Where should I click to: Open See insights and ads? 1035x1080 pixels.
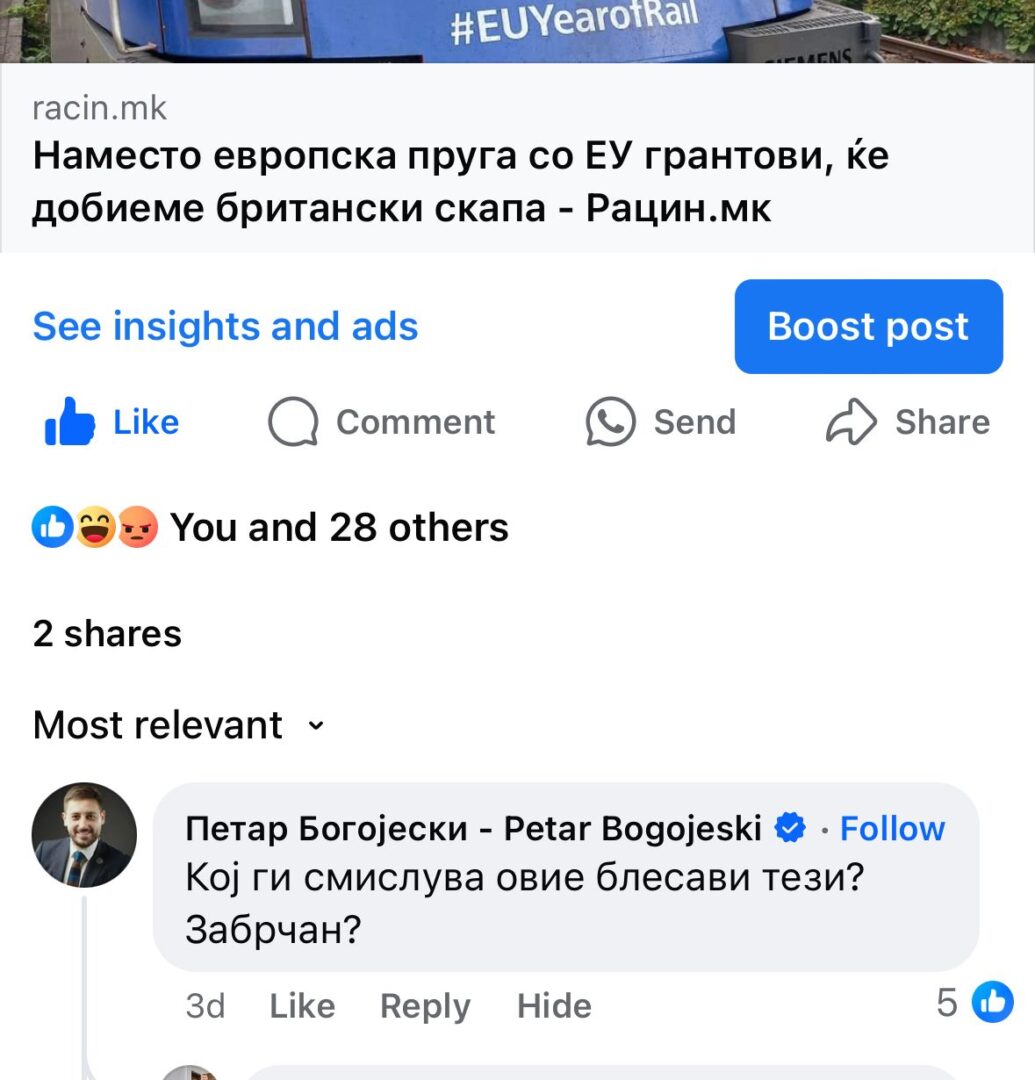[x=225, y=326]
